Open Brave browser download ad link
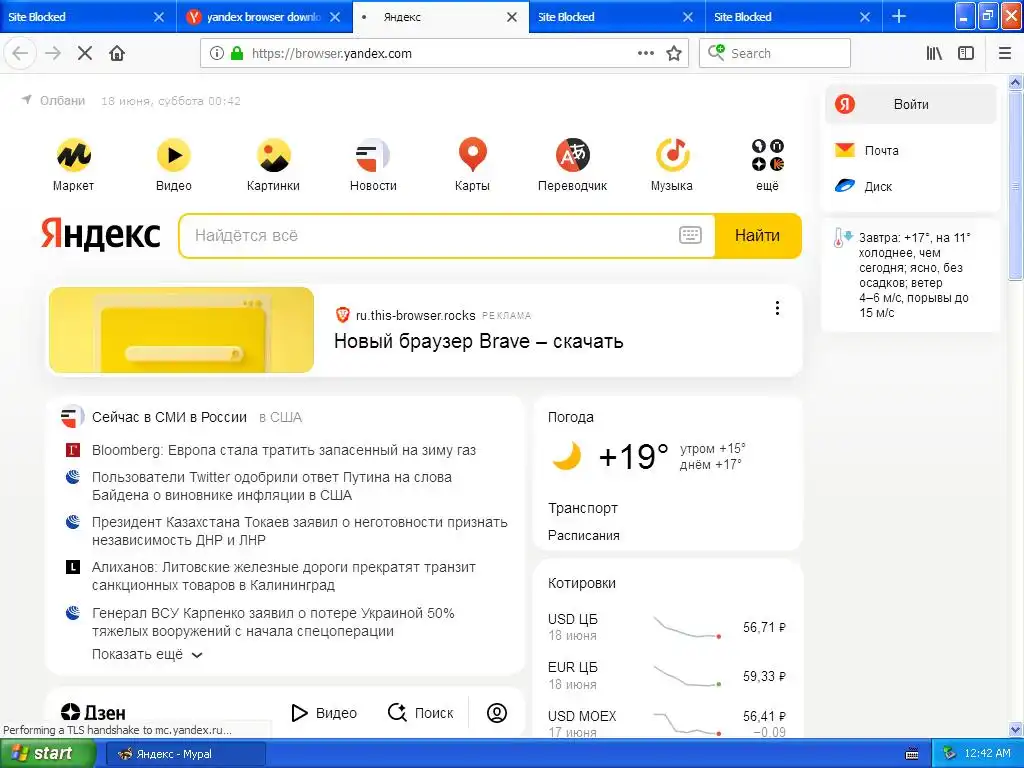Viewport: 1024px width, 768px height. (x=479, y=341)
